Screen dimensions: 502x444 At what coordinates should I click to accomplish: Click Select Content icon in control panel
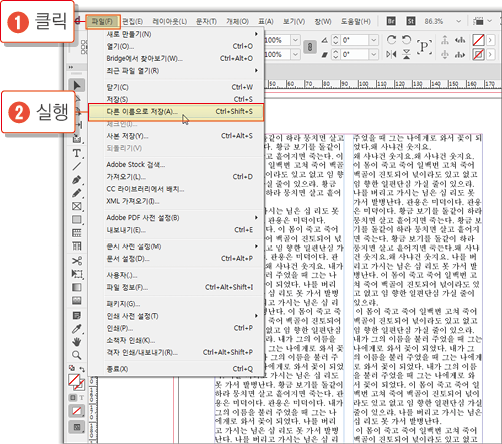pos(445,54)
